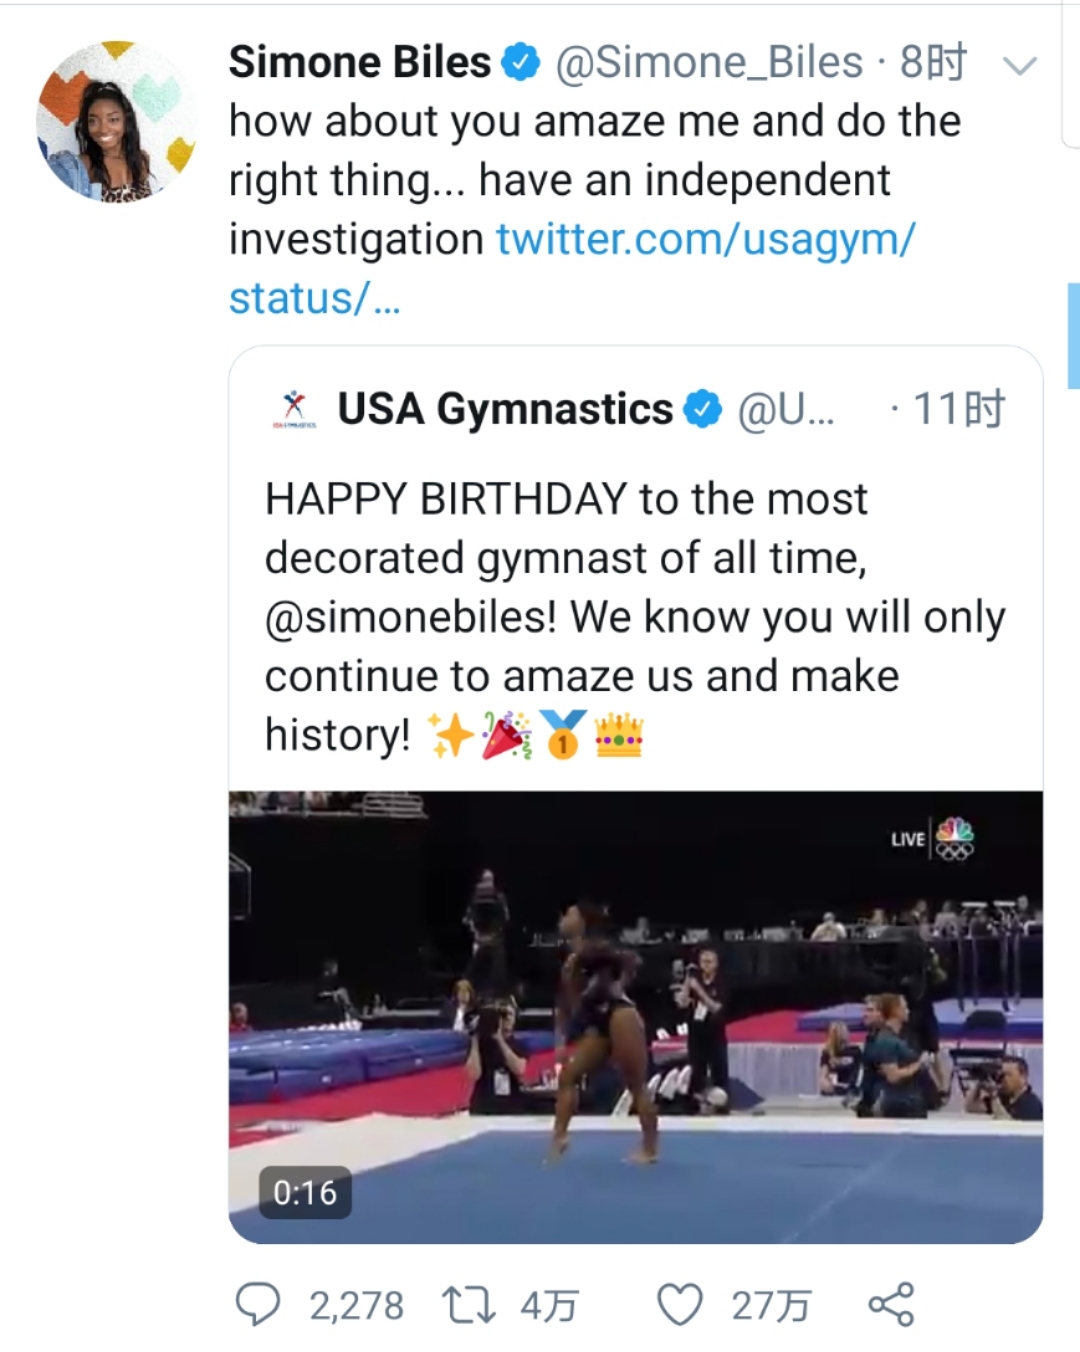Tap the 0:16 video duration badge
1080x1352 pixels.
[305, 1192]
